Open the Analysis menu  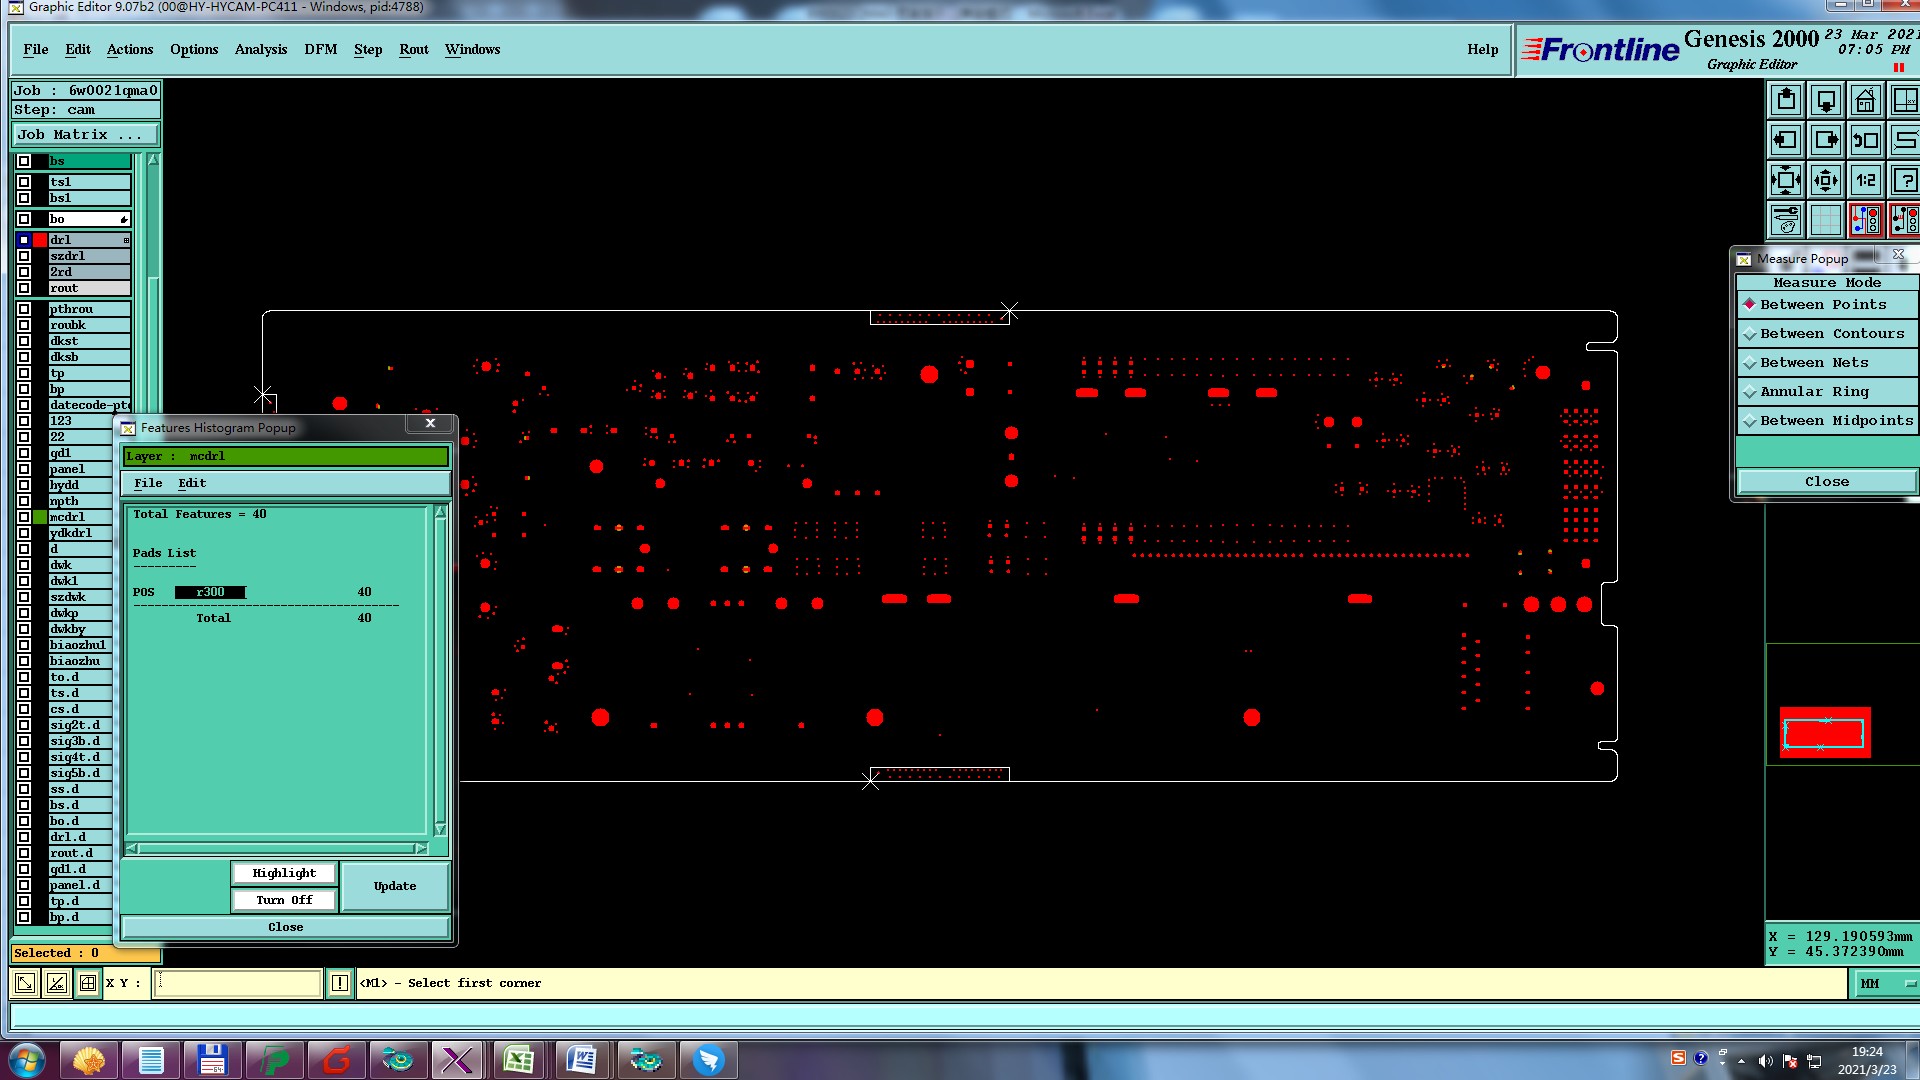[x=260, y=50]
